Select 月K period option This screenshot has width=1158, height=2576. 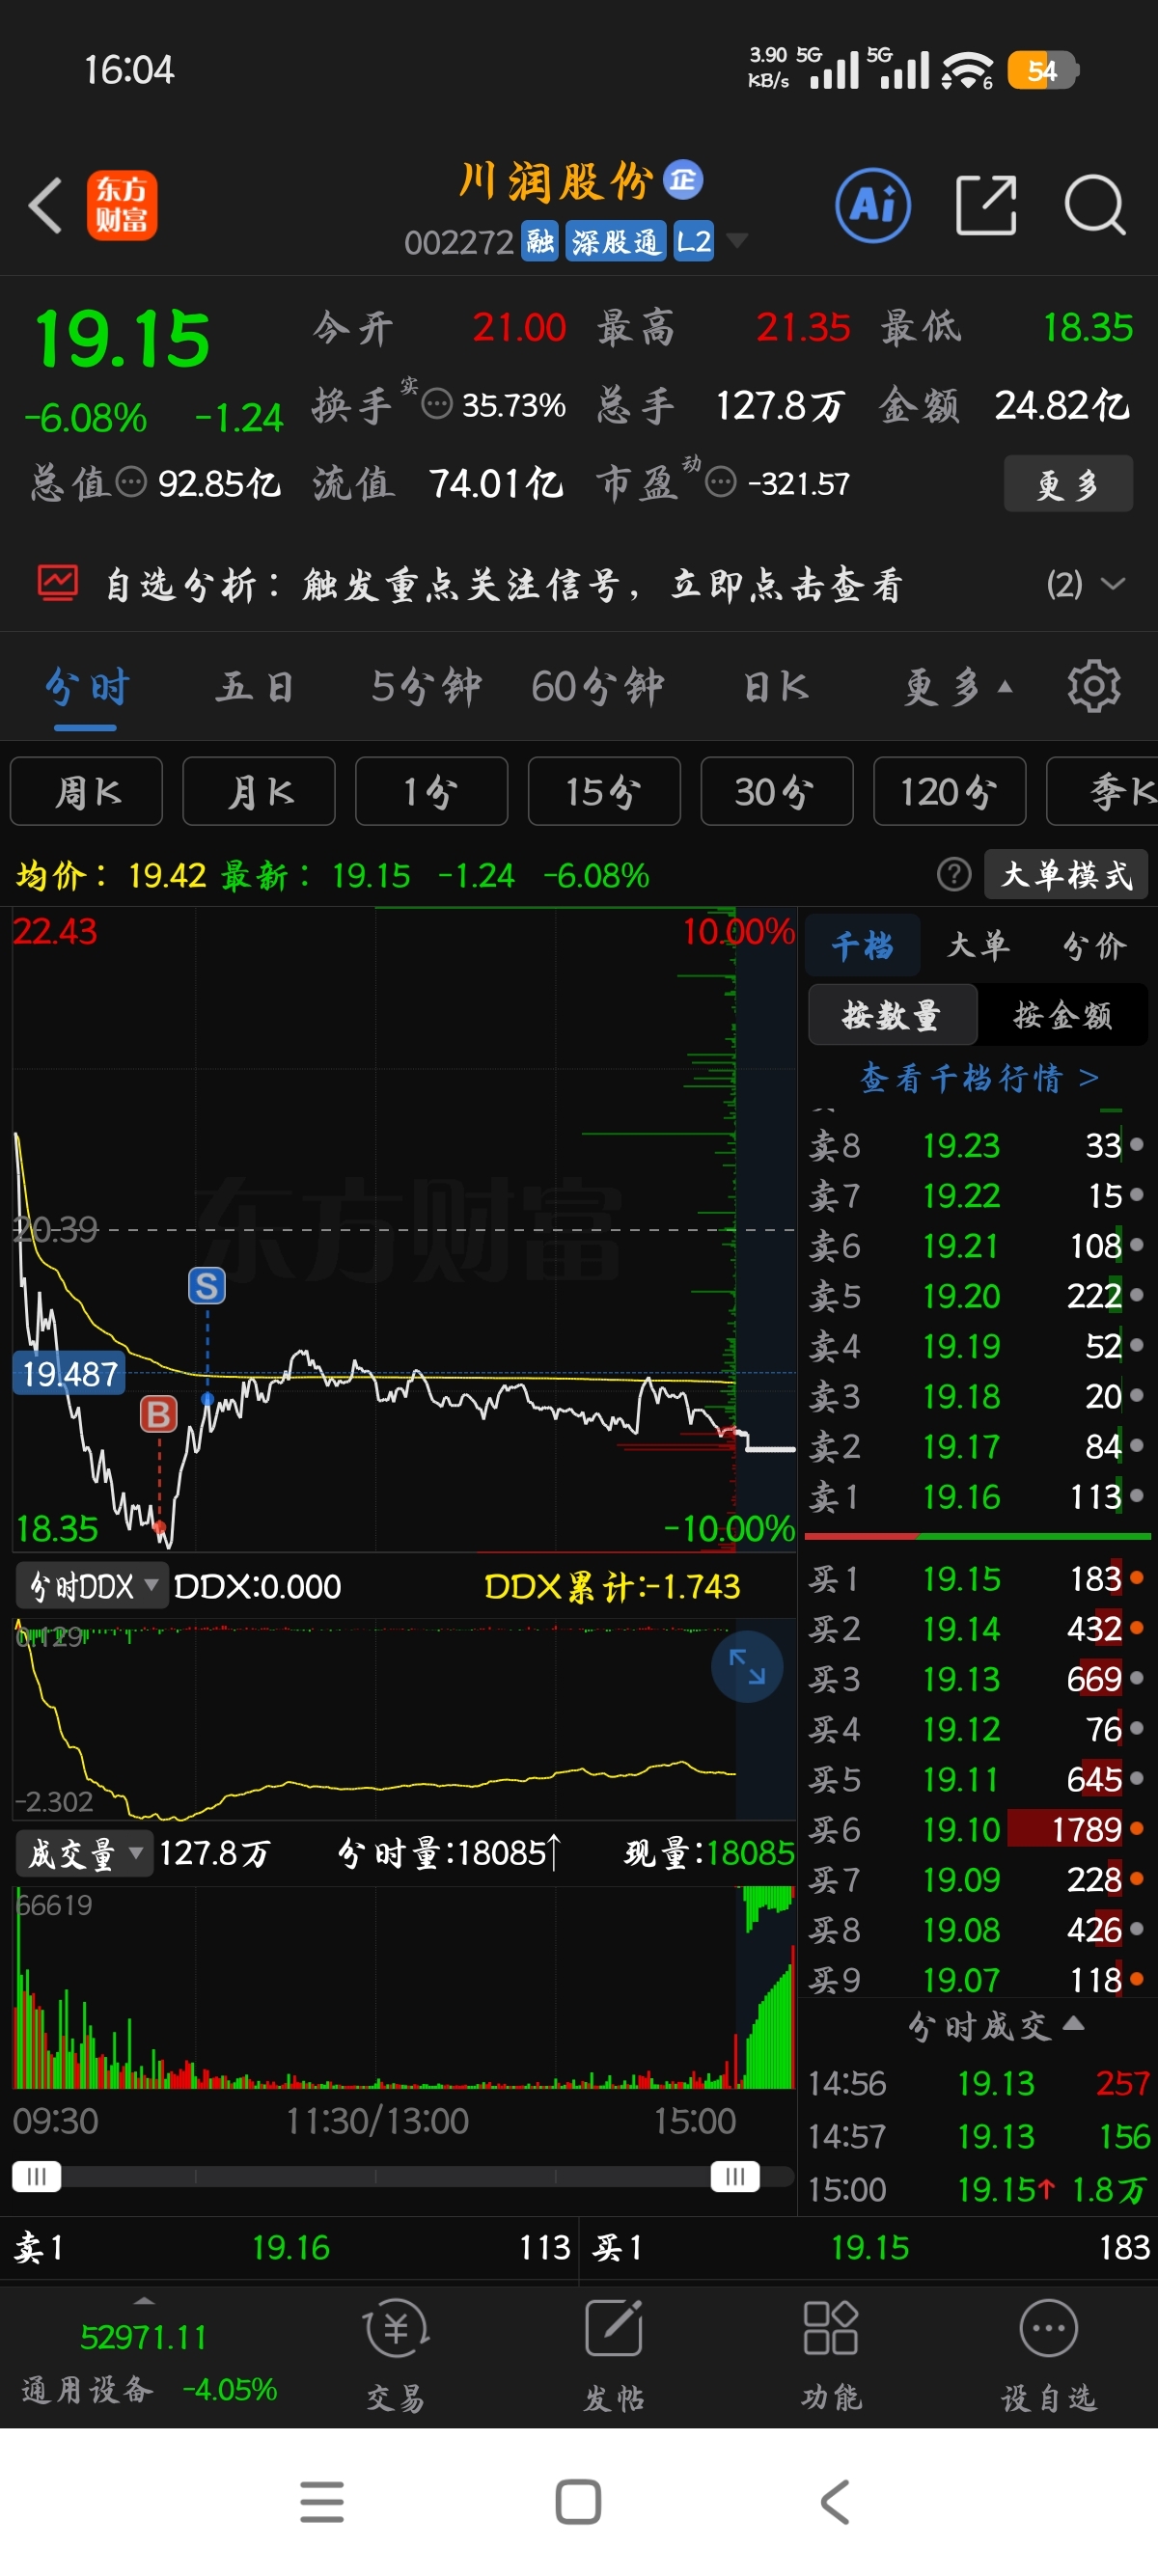259,791
